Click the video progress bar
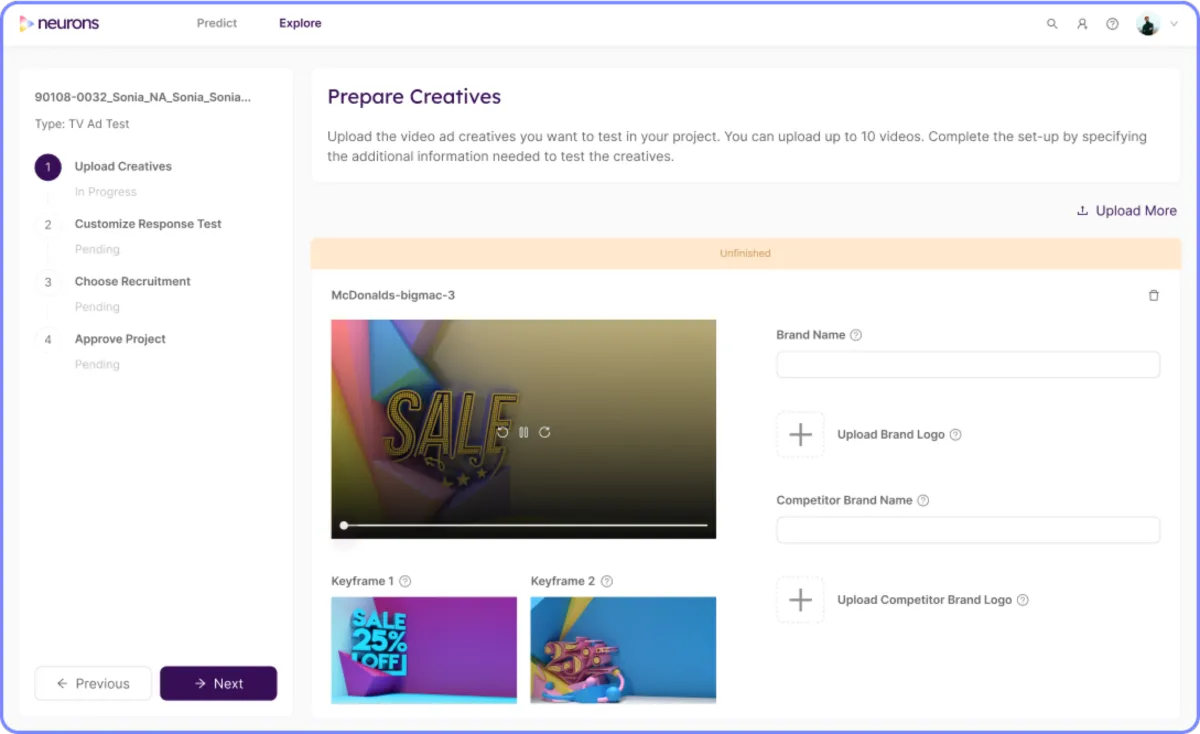Viewport: 1200px width, 734px height. 525,525
